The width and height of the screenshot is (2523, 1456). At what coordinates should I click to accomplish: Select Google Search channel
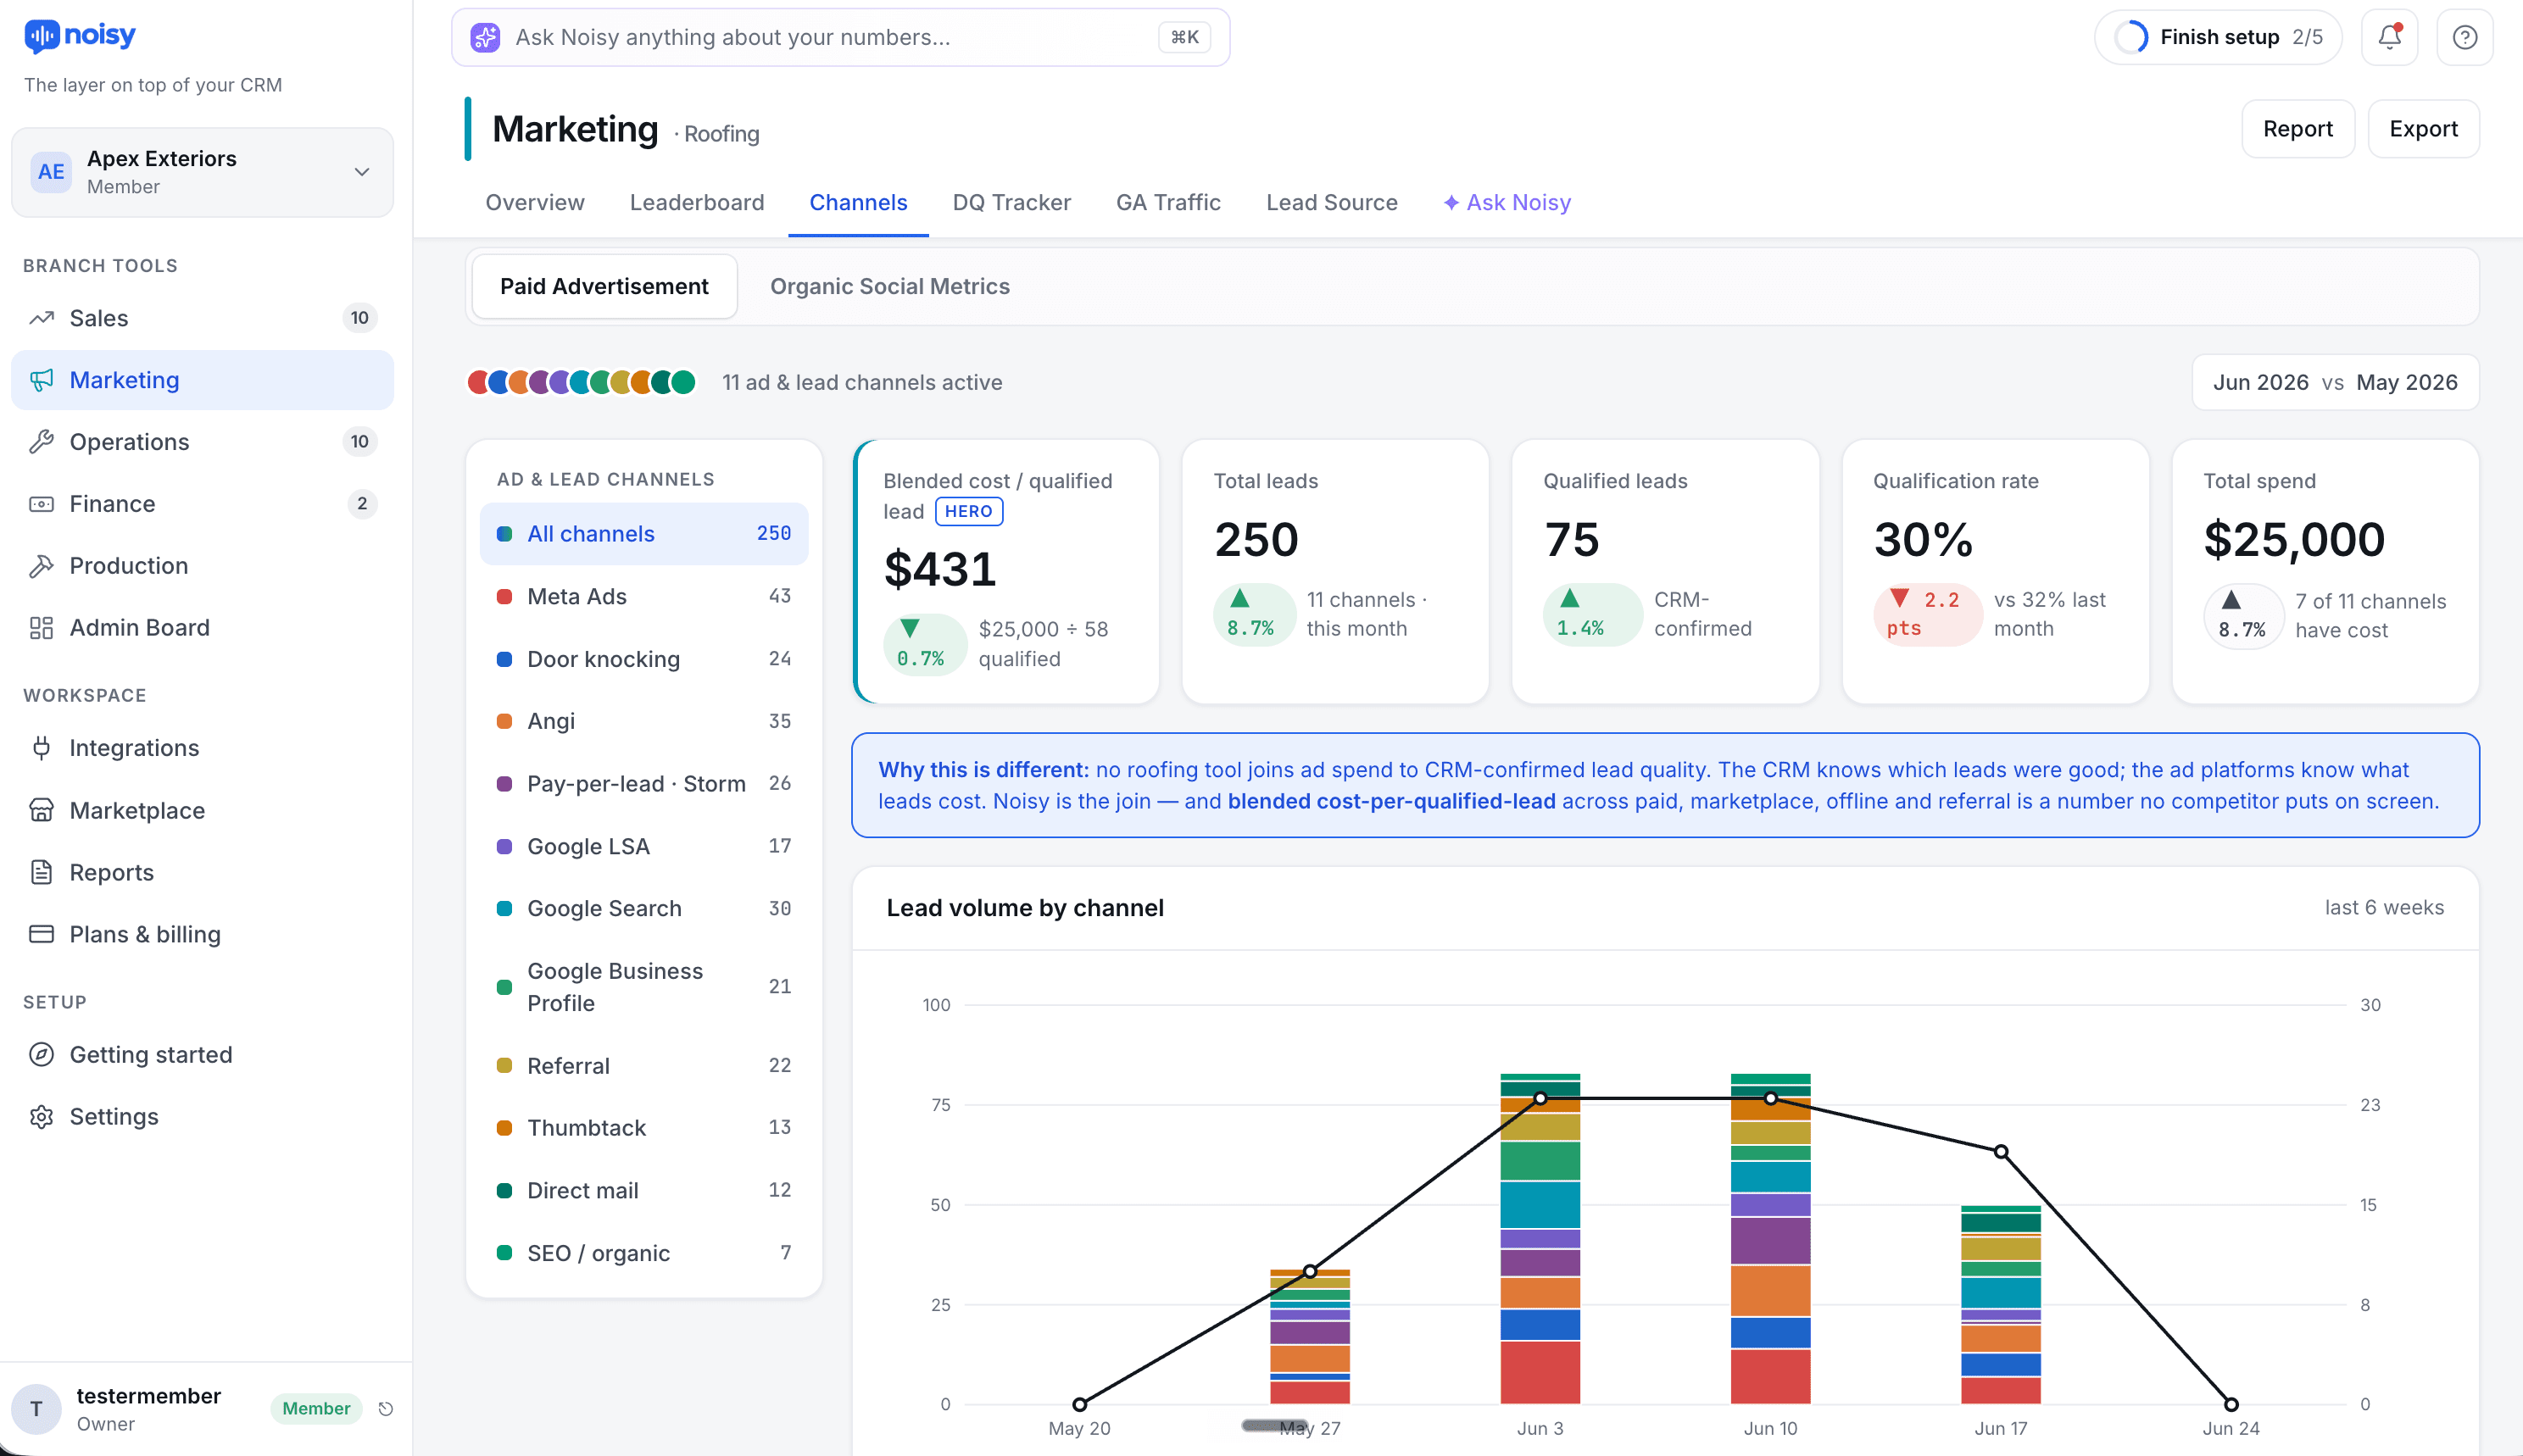tap(644, 908)
